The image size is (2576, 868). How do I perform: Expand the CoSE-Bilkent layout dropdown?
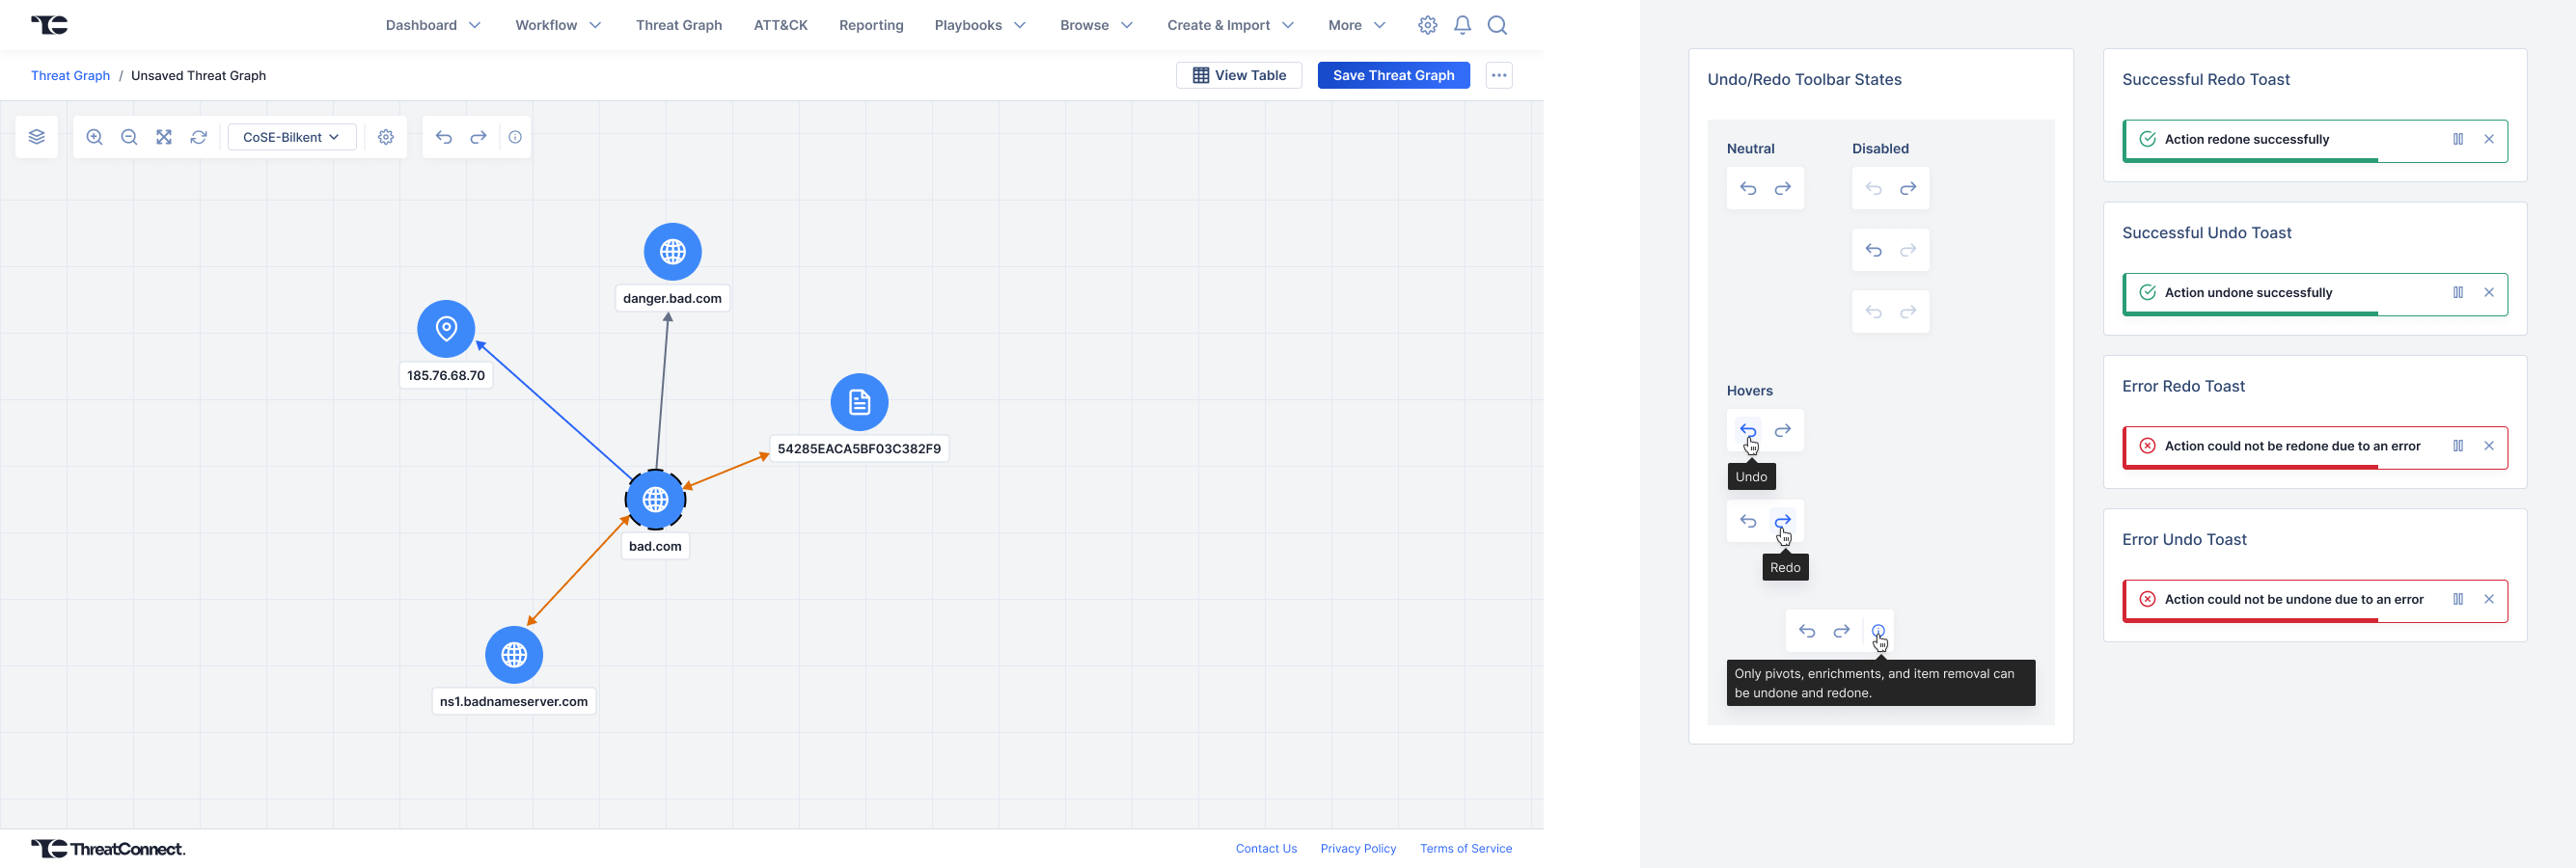292,137
